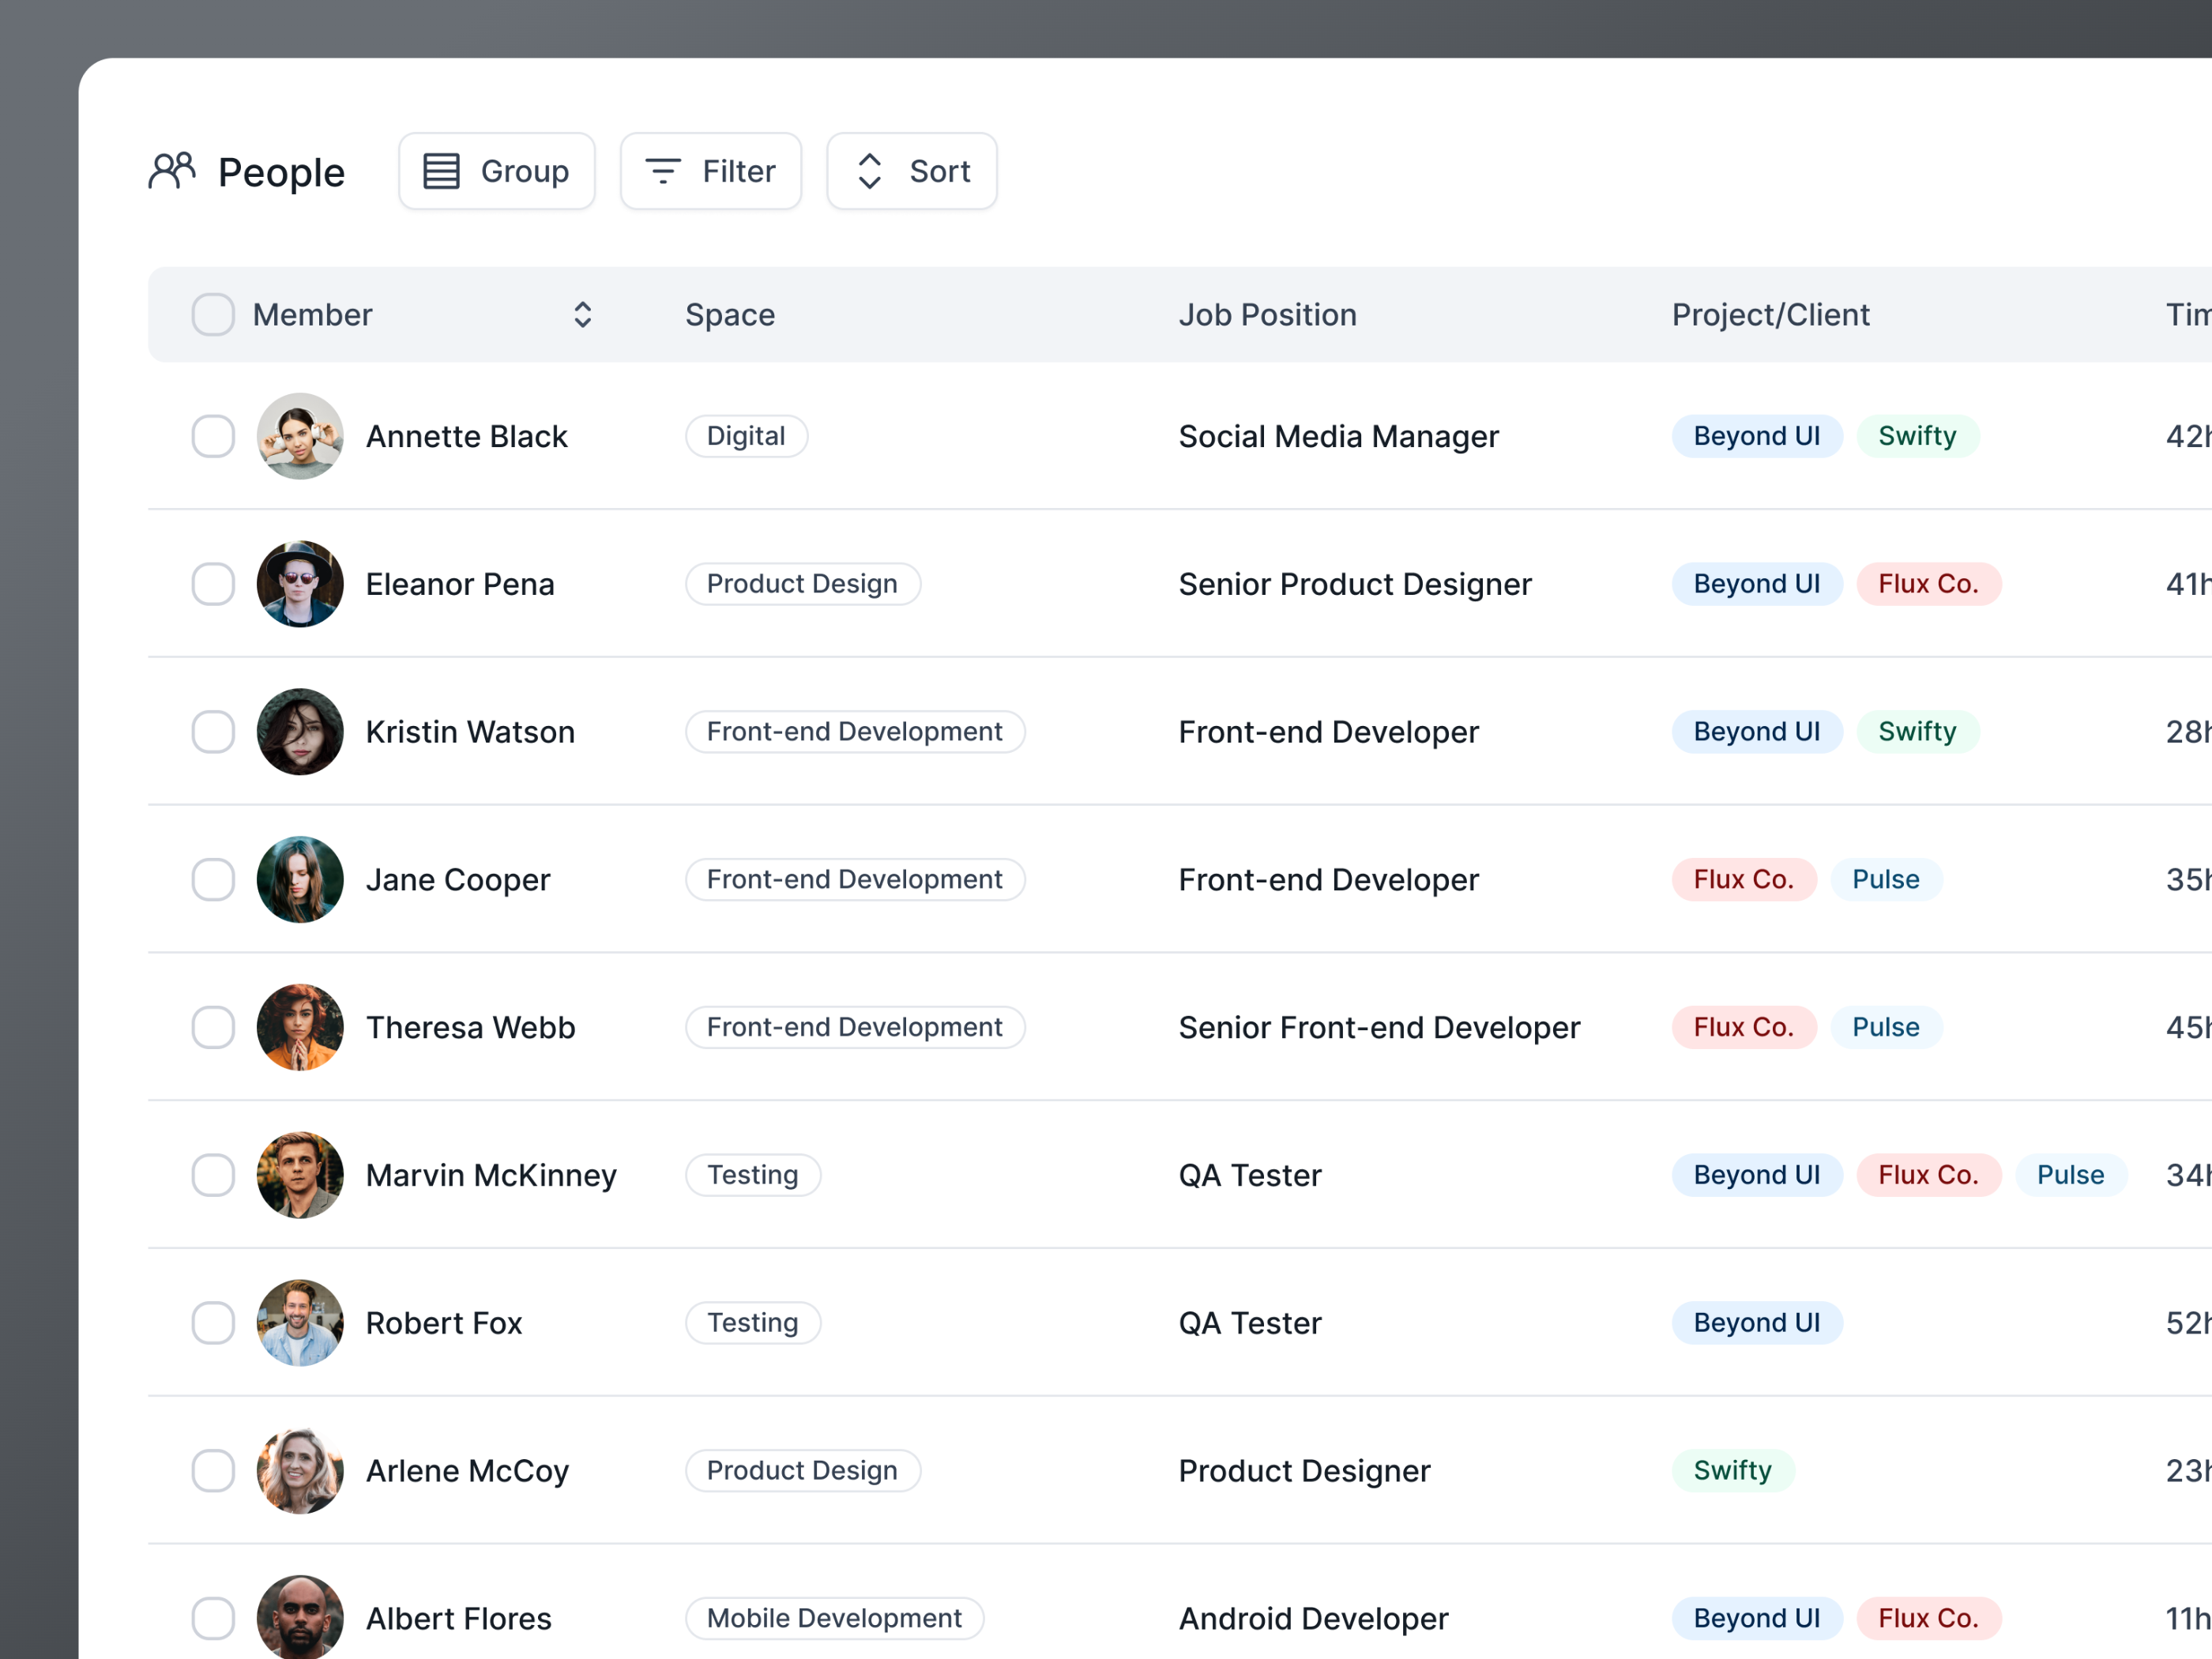Image resolution: width=2212 pixels, height=1659 pixels.
Task: Click the Flux Co. tag in Eleanor Pena's row
Action: tap(1929, 583)
